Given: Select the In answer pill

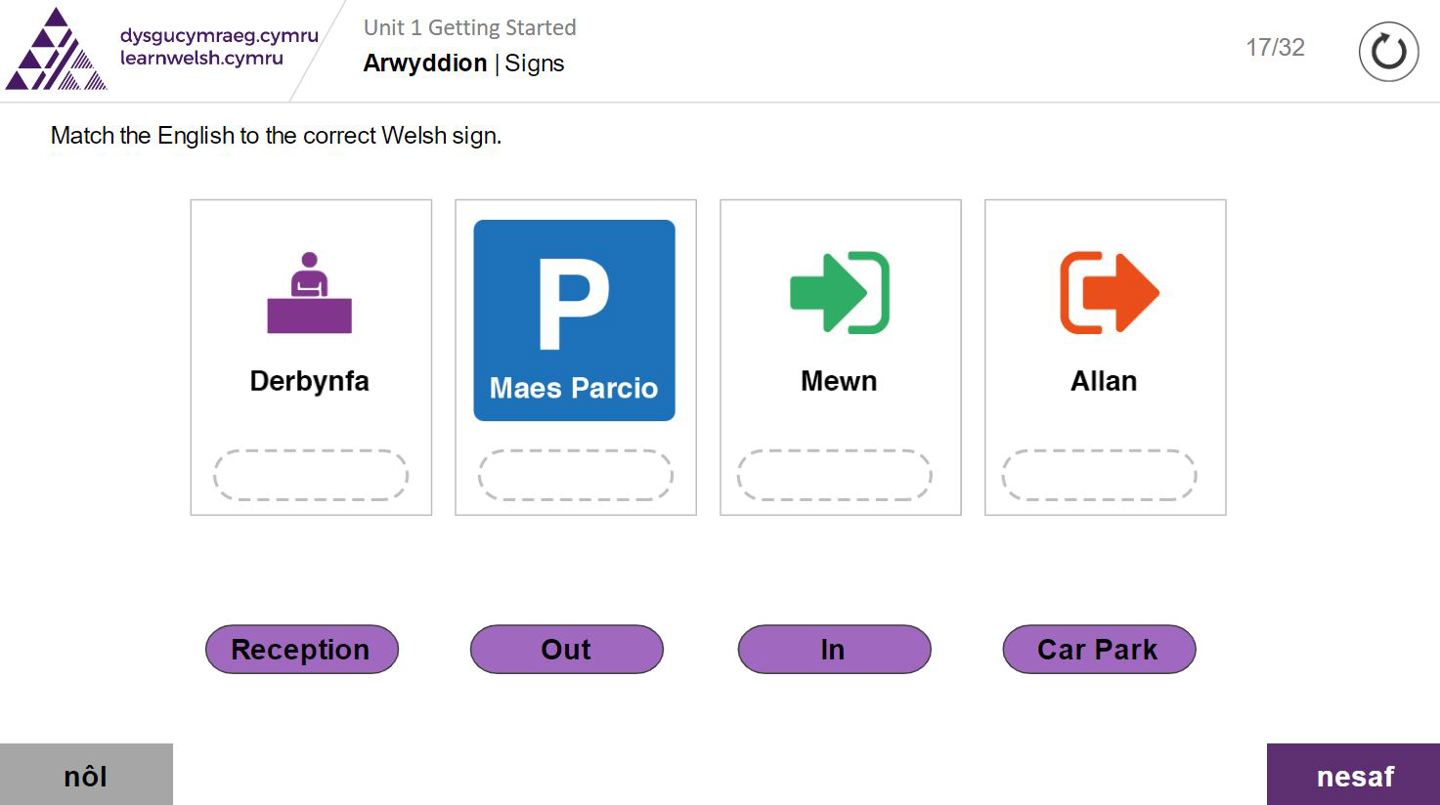Looking at the screenshot, I should [x=833, y=649].
